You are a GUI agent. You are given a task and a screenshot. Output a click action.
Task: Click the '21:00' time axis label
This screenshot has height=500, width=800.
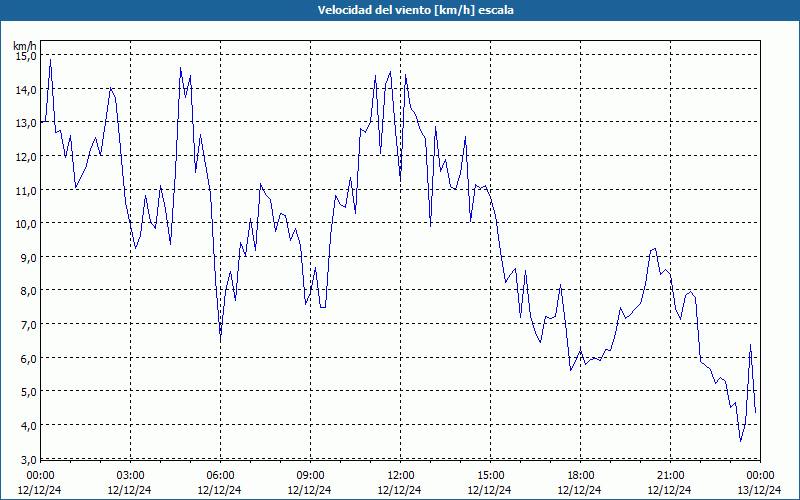pyautogui.click(x=670, y=476)
